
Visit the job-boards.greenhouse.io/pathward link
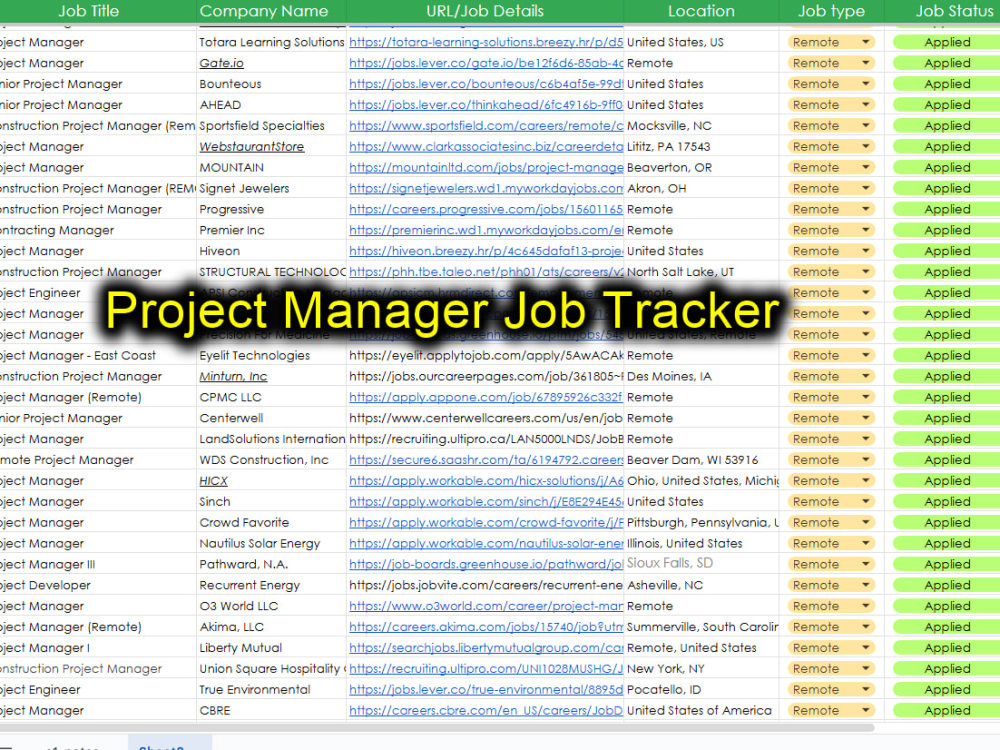click(x=486, y=564)
